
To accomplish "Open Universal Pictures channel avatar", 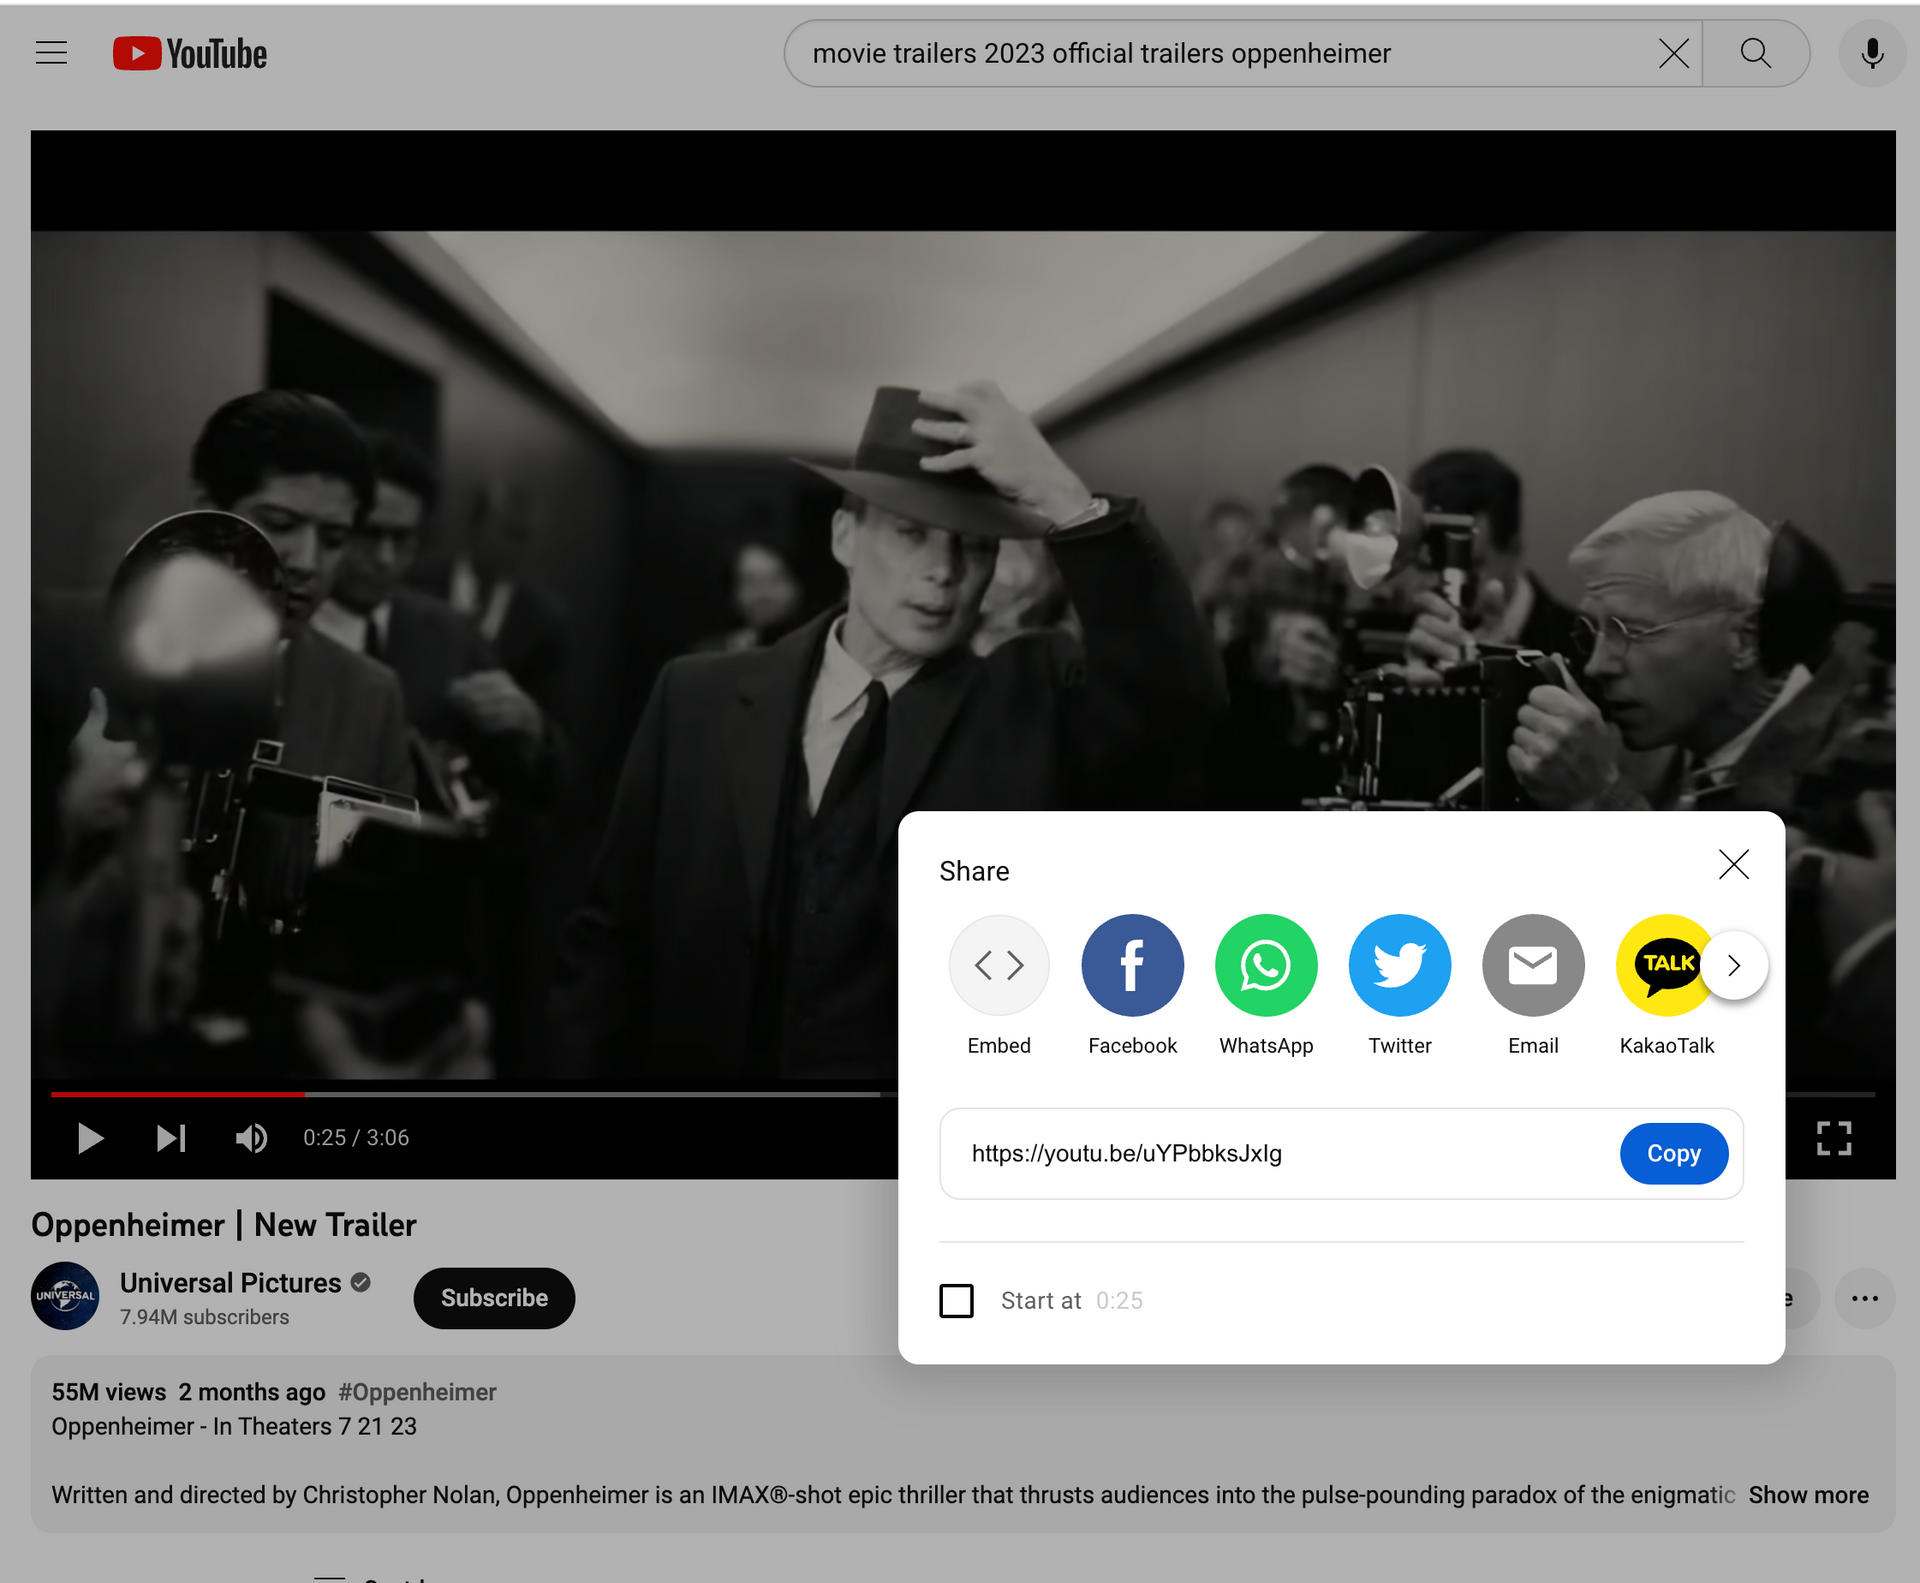I will 65,1296.
